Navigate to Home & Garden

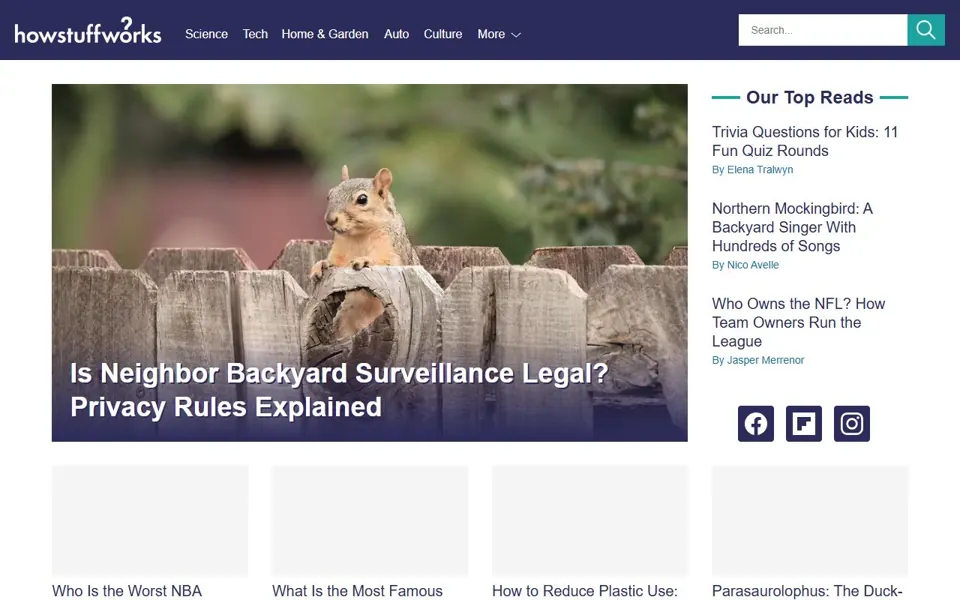click(325, 34)
